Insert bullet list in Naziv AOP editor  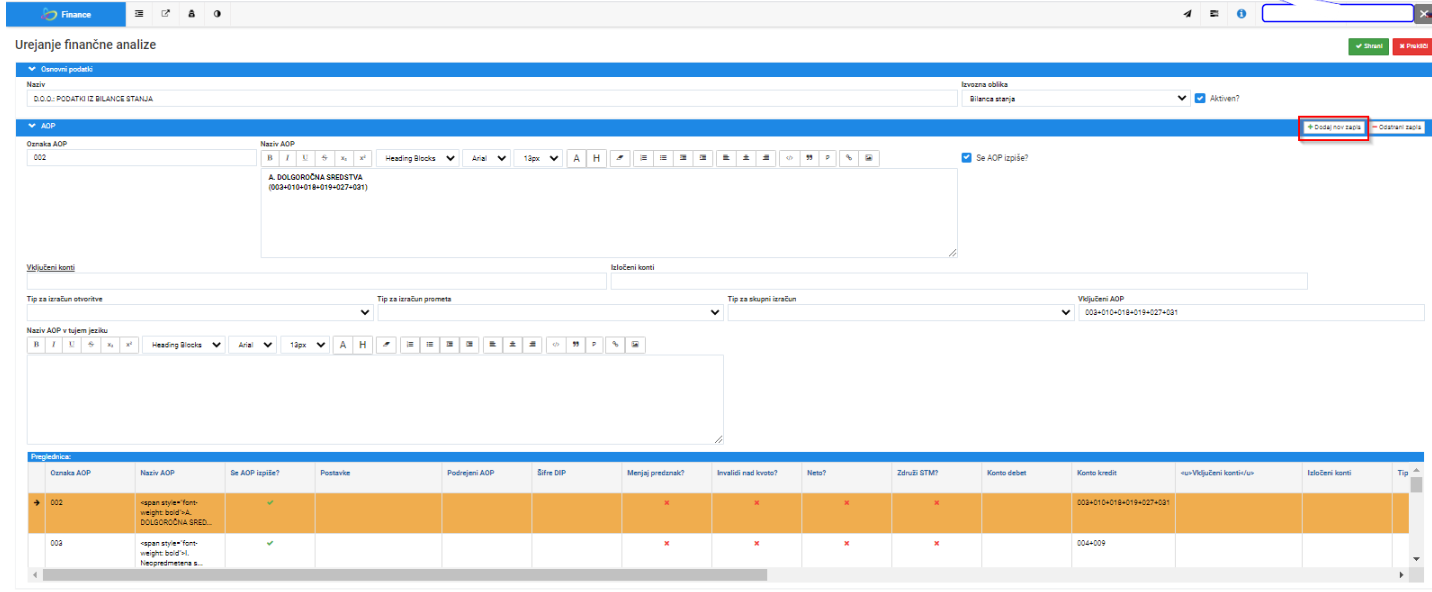click(x=664, y=158)
